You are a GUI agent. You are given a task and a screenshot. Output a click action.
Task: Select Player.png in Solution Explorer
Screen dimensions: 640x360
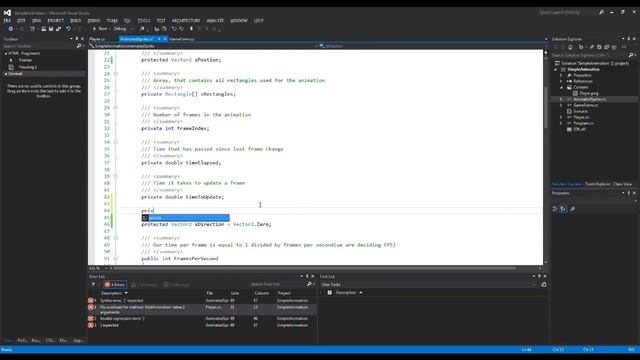[589, 93]
